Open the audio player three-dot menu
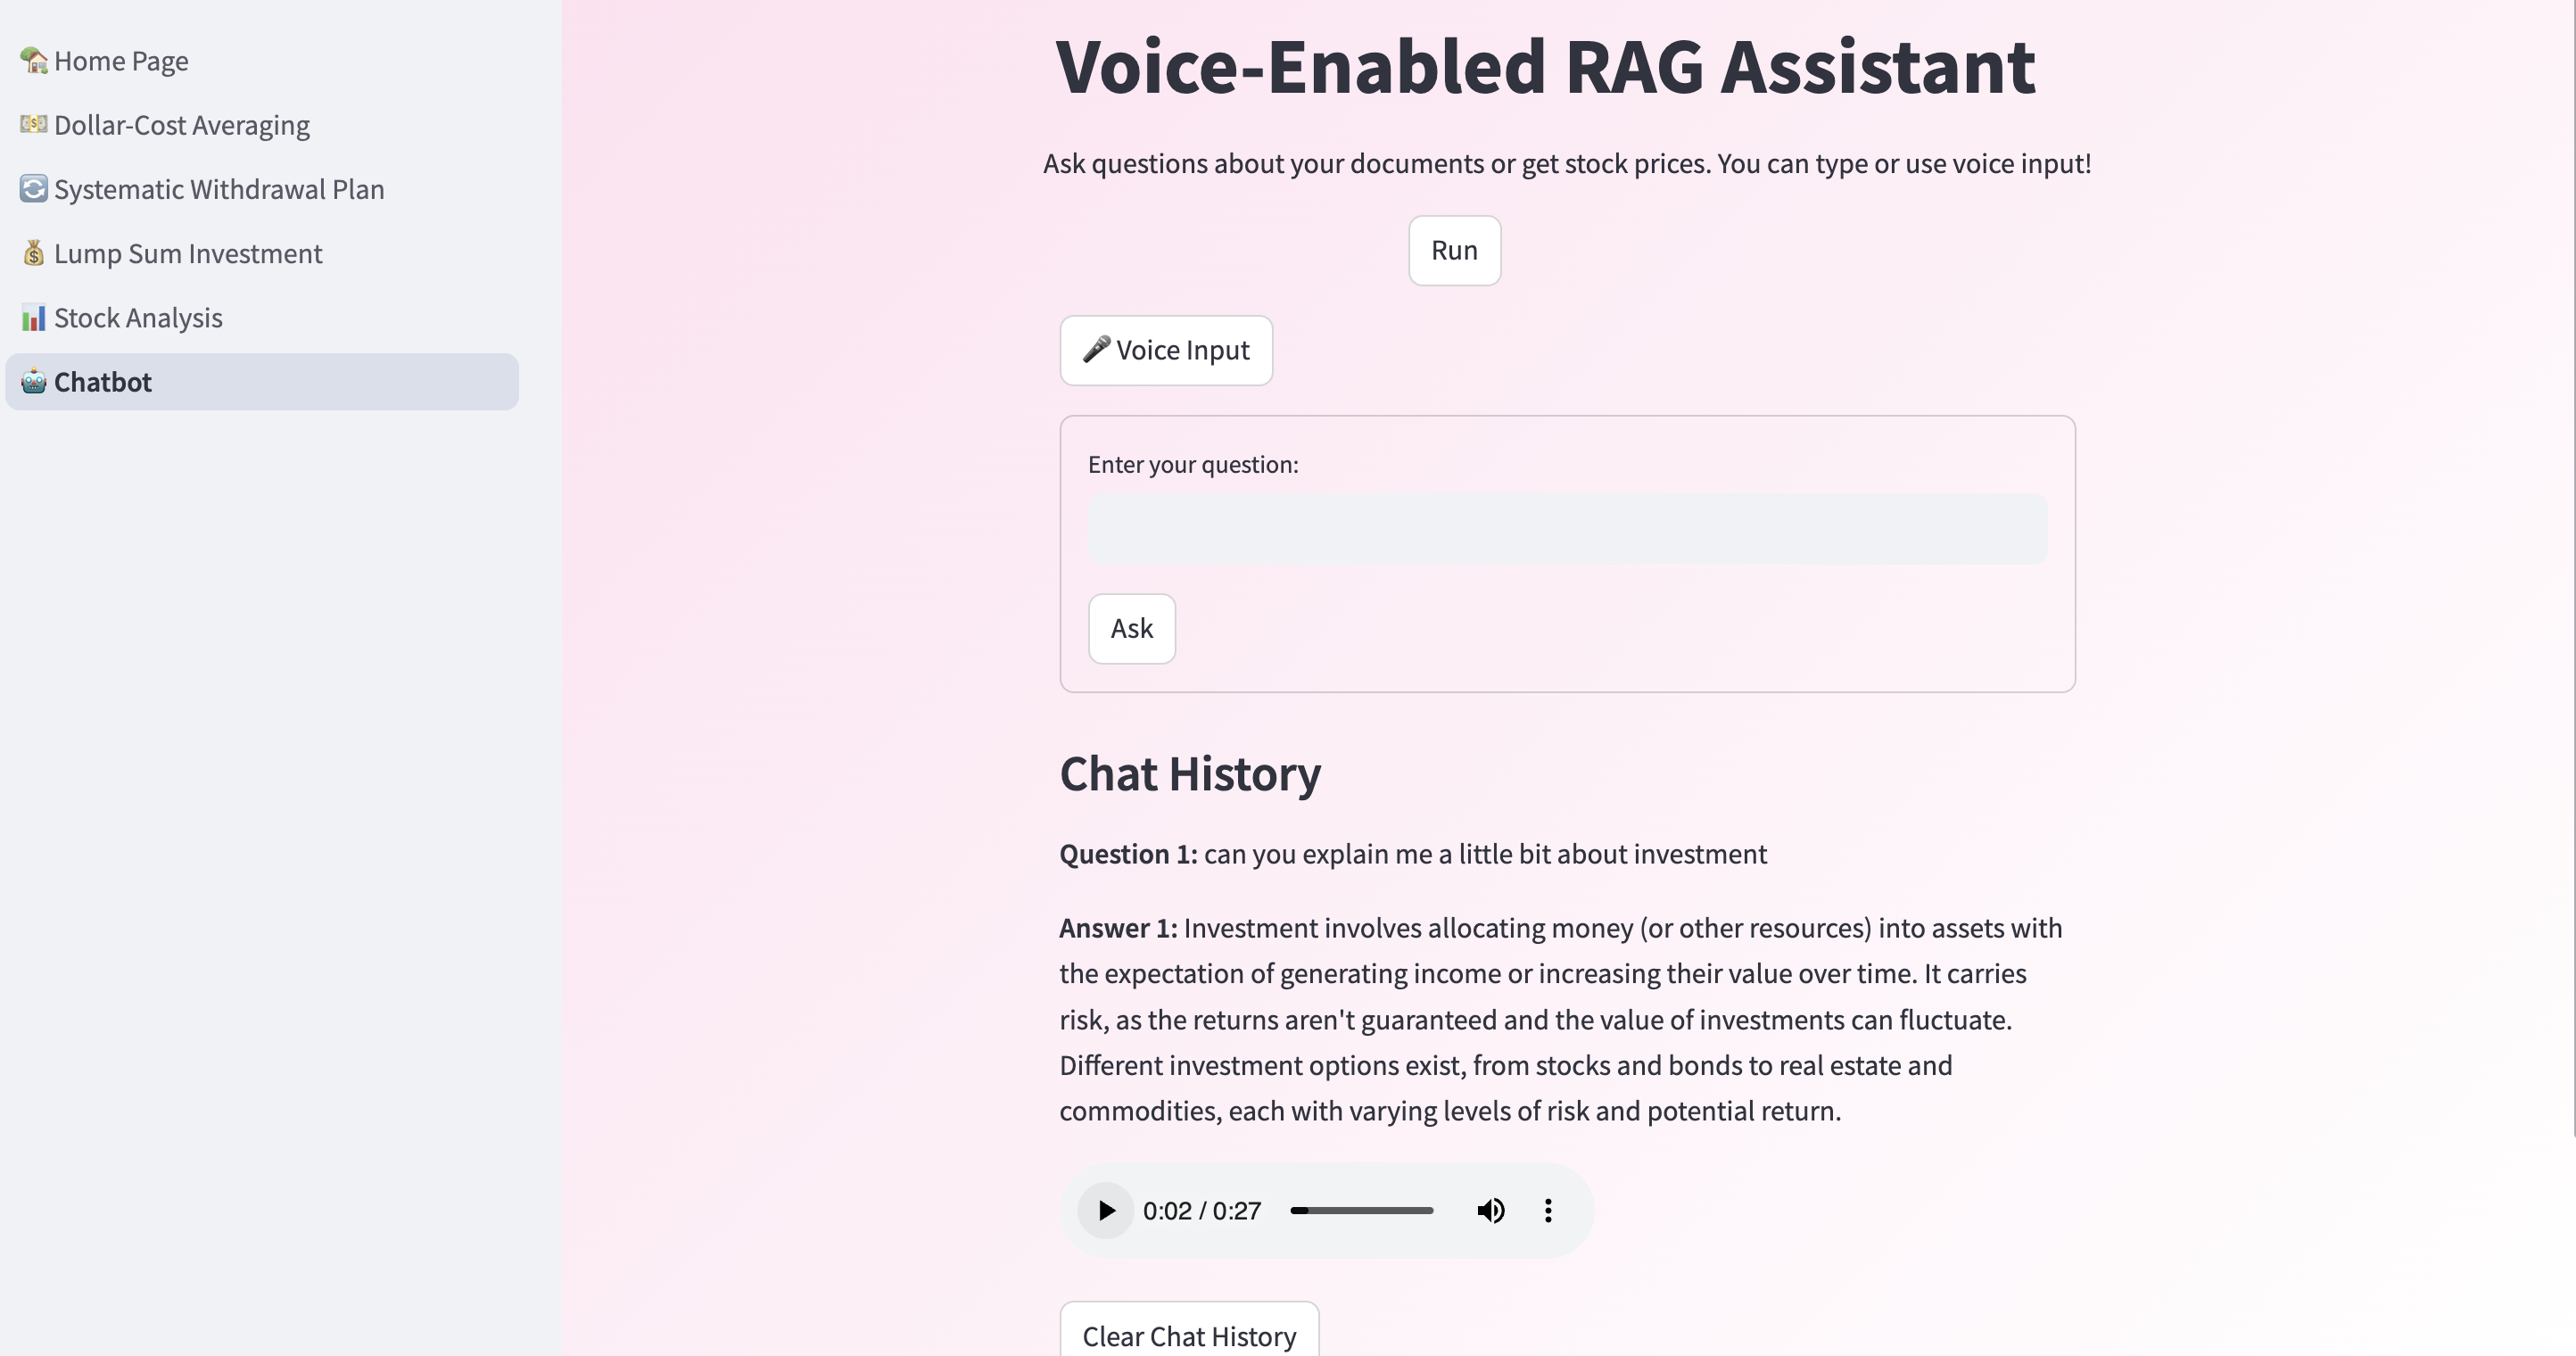Screen dimensions: 2576x1356 1548,1211
